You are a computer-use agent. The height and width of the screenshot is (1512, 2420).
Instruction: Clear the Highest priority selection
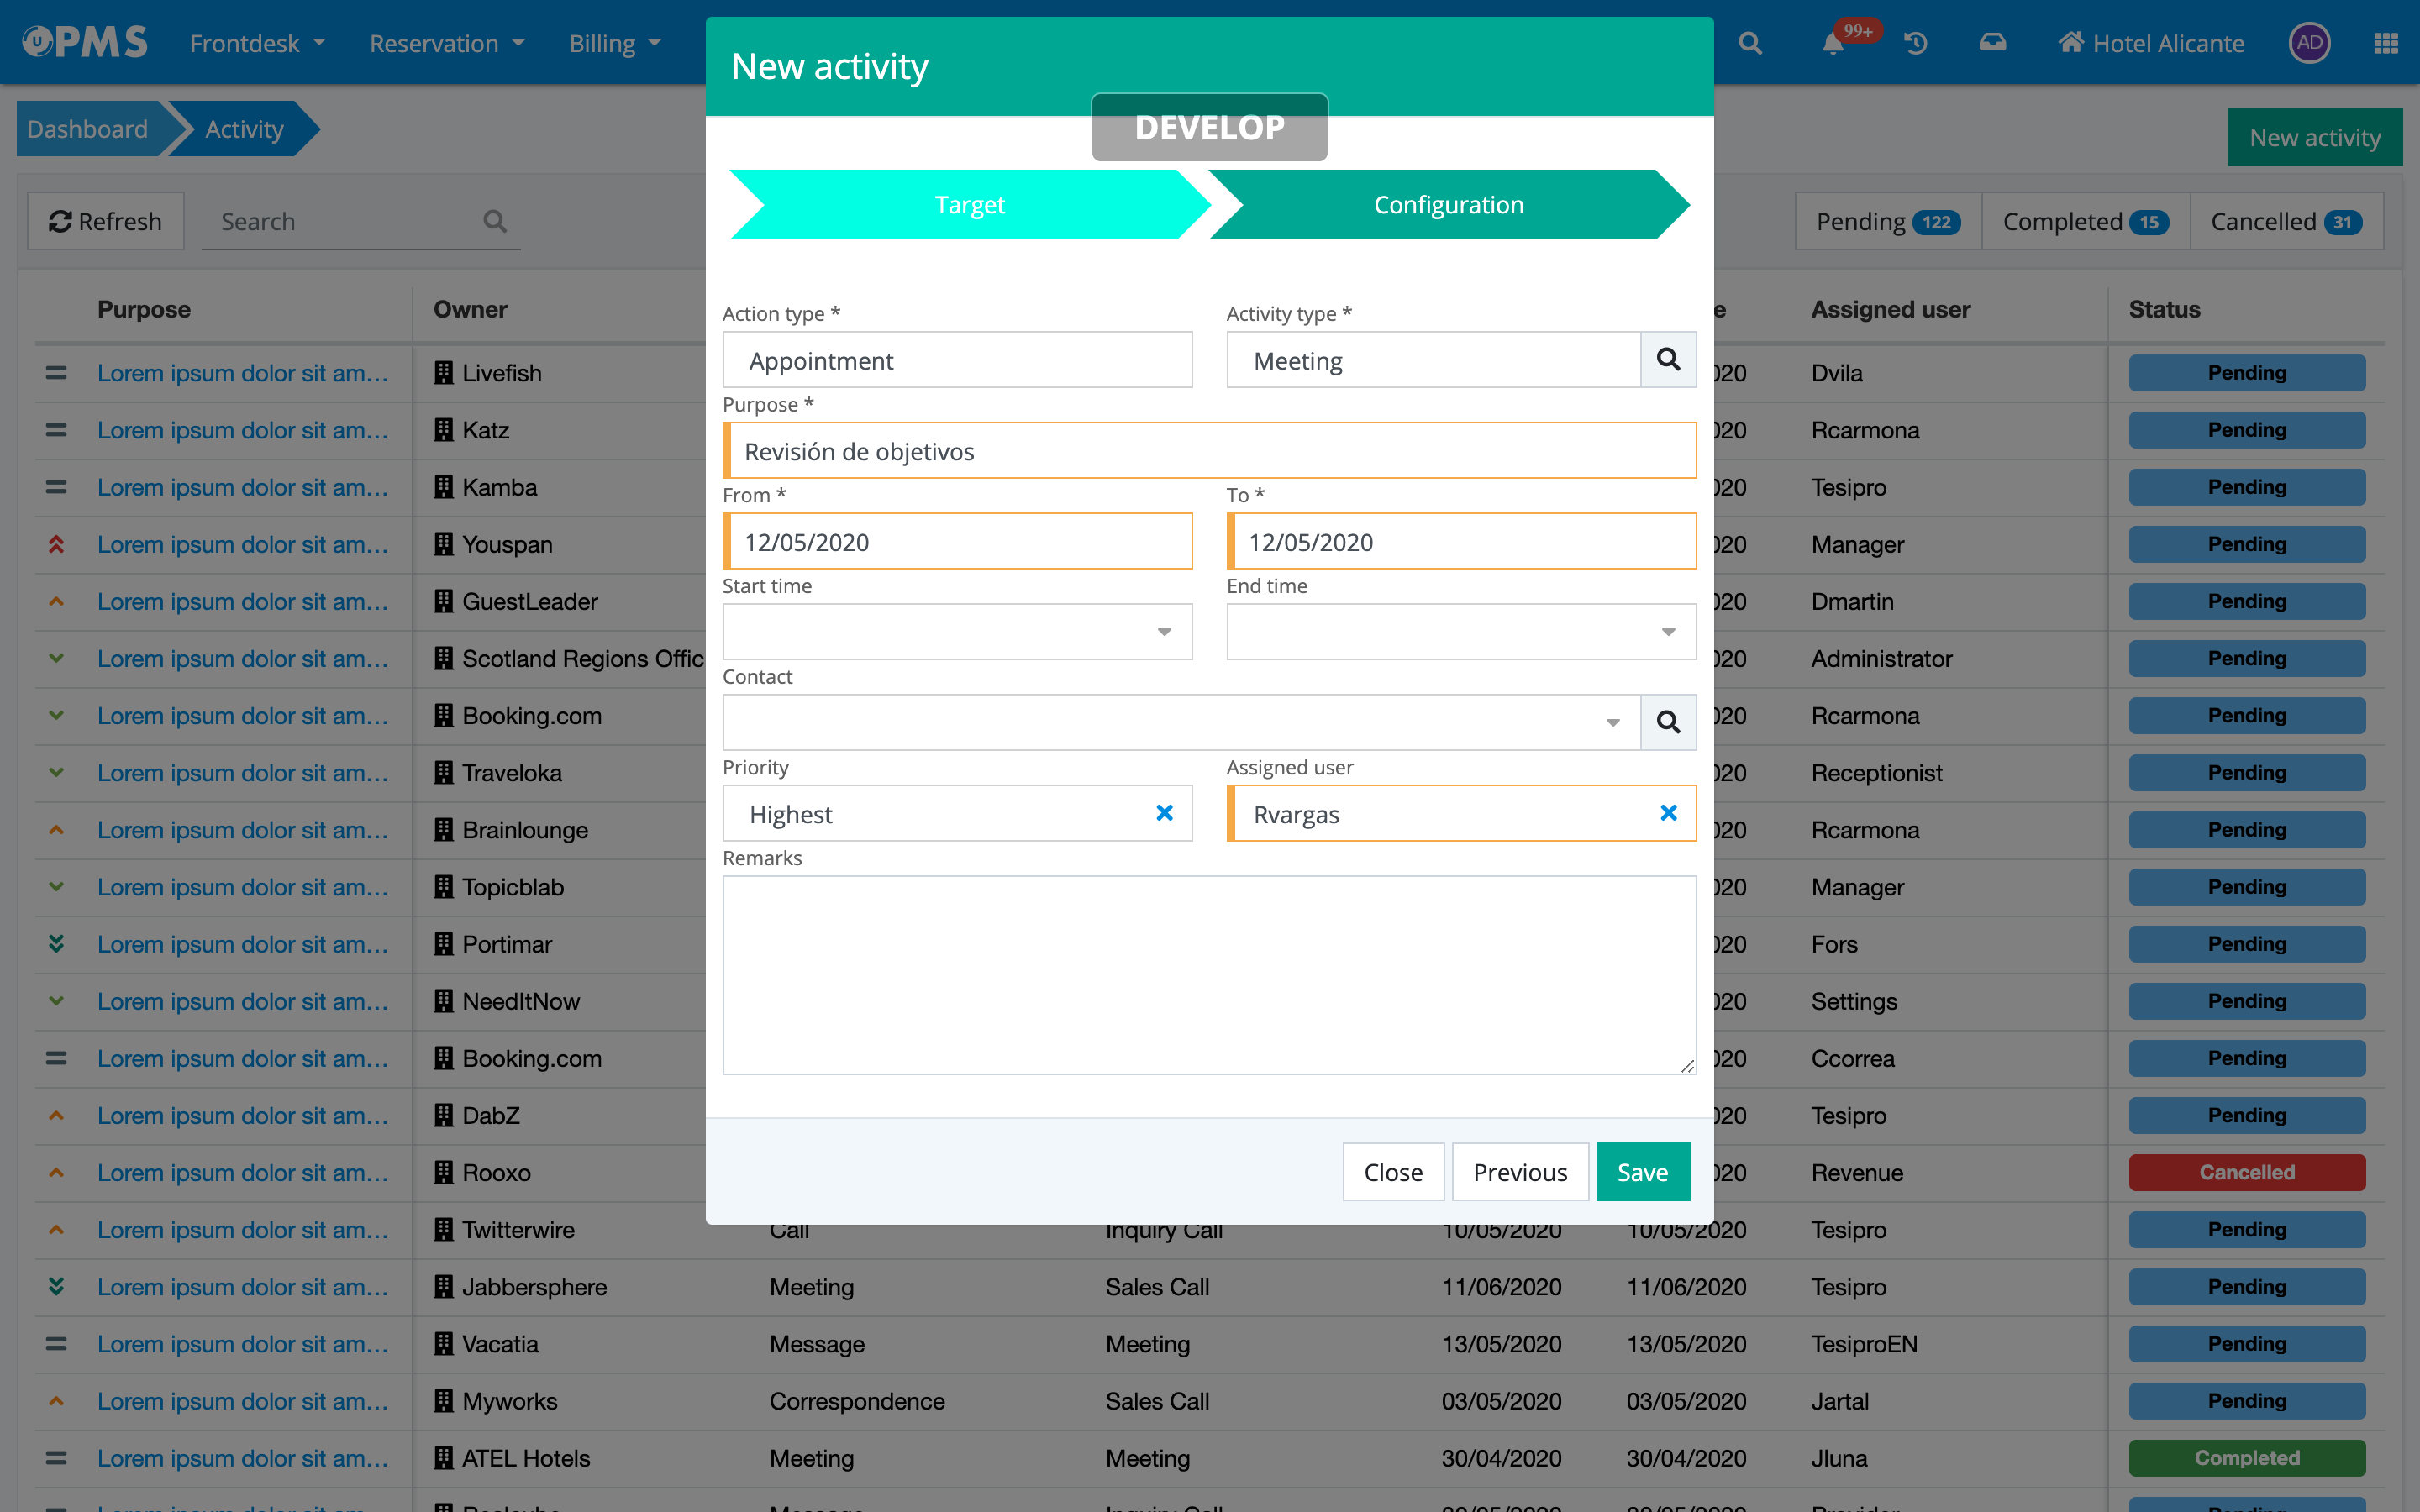pos(1164,813)
